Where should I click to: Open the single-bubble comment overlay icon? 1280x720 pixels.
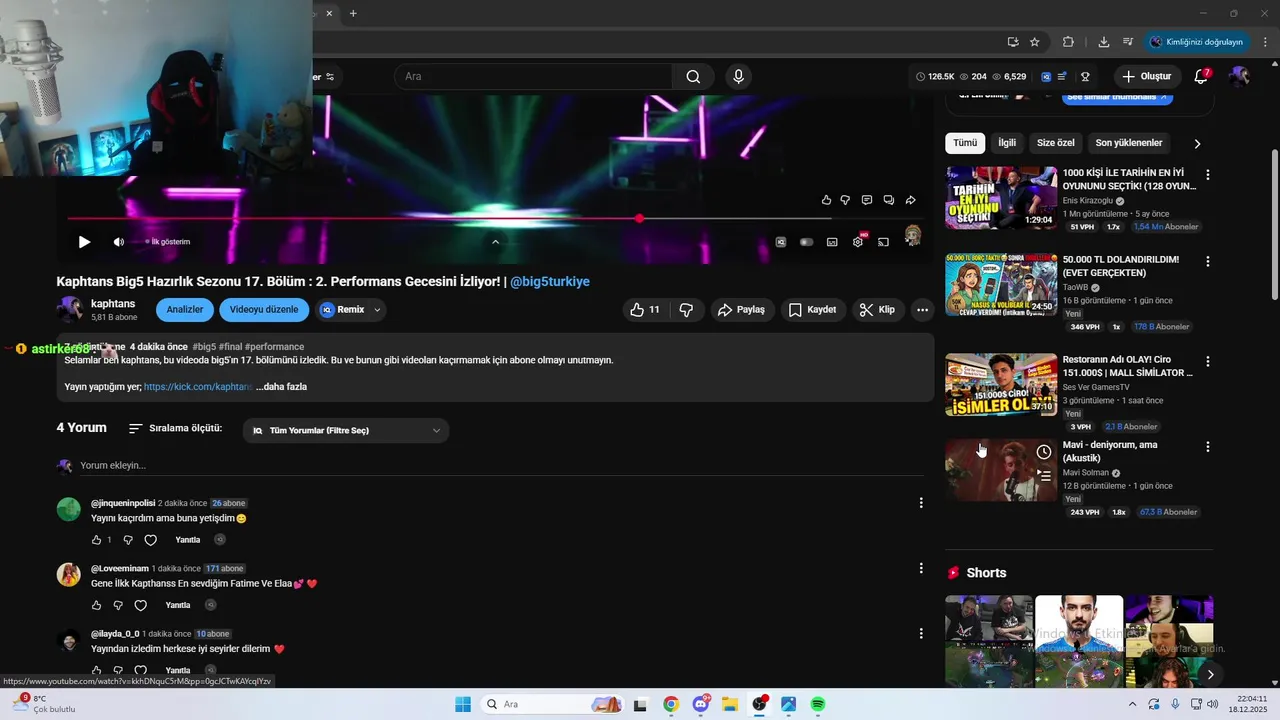867,200
